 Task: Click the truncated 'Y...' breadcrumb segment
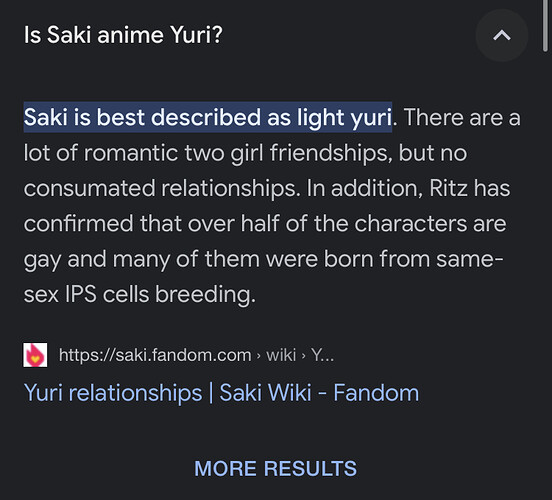(322, 355)
